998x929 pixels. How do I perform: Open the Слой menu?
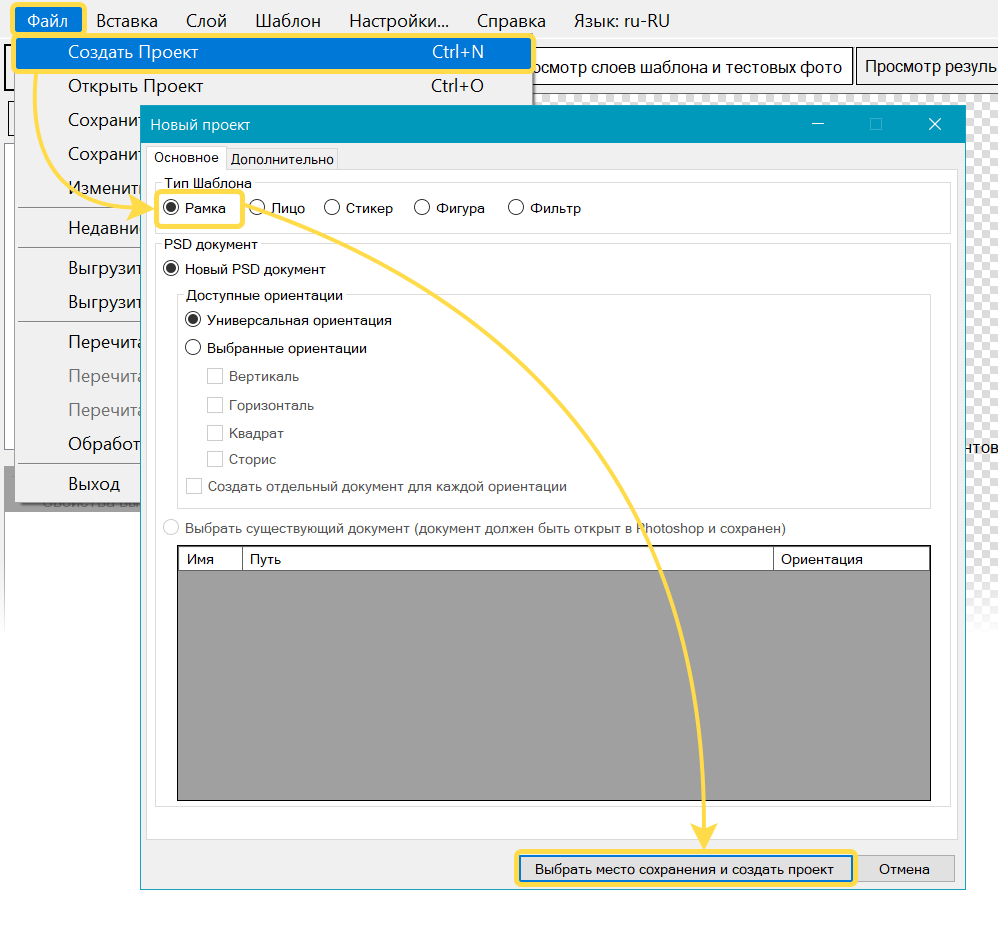pyautogui.click(x=207, y=20)
